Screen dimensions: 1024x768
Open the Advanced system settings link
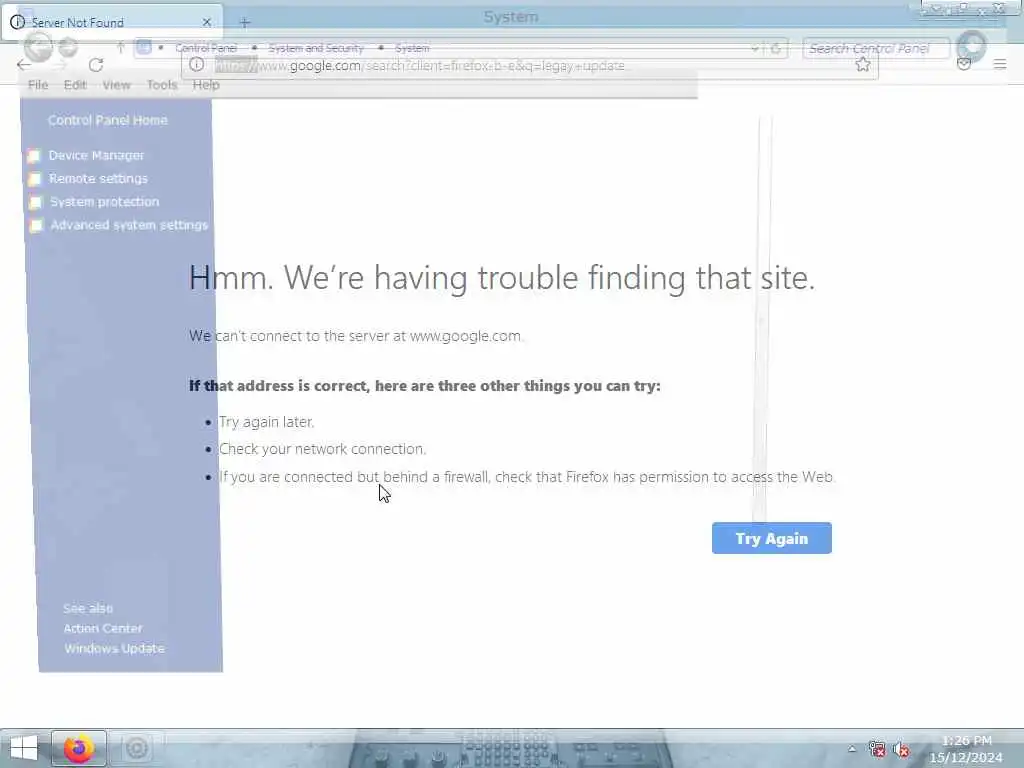click(129, 225)
